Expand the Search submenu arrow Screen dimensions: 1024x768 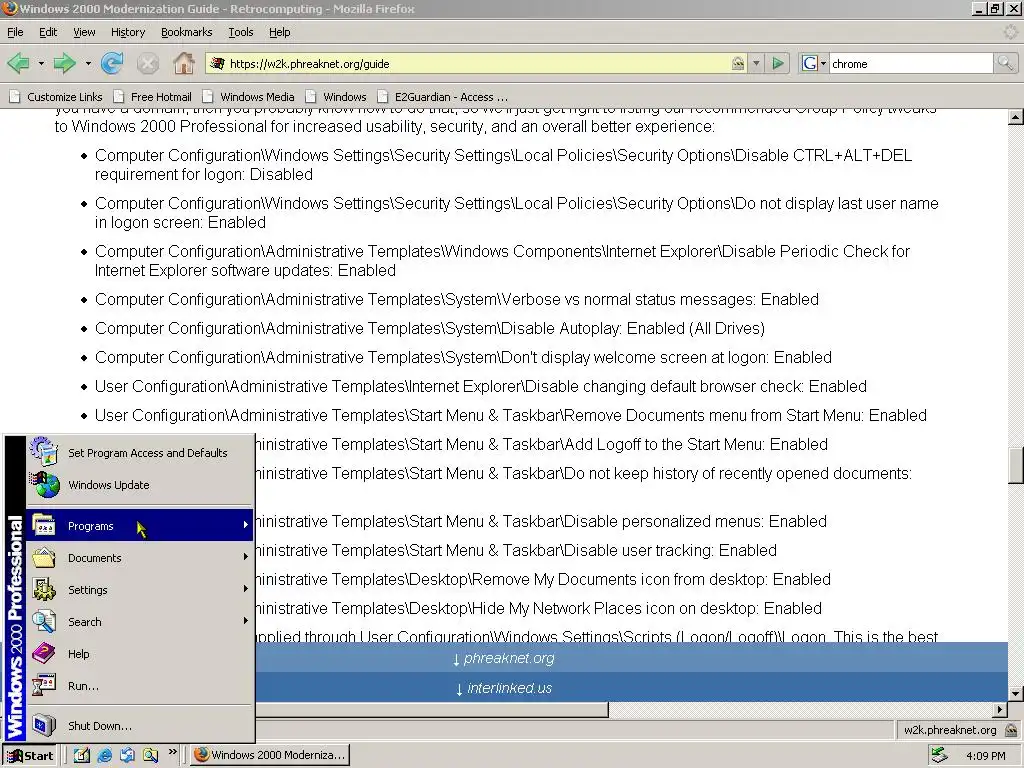pyautogui.click(x=246, y=621)
